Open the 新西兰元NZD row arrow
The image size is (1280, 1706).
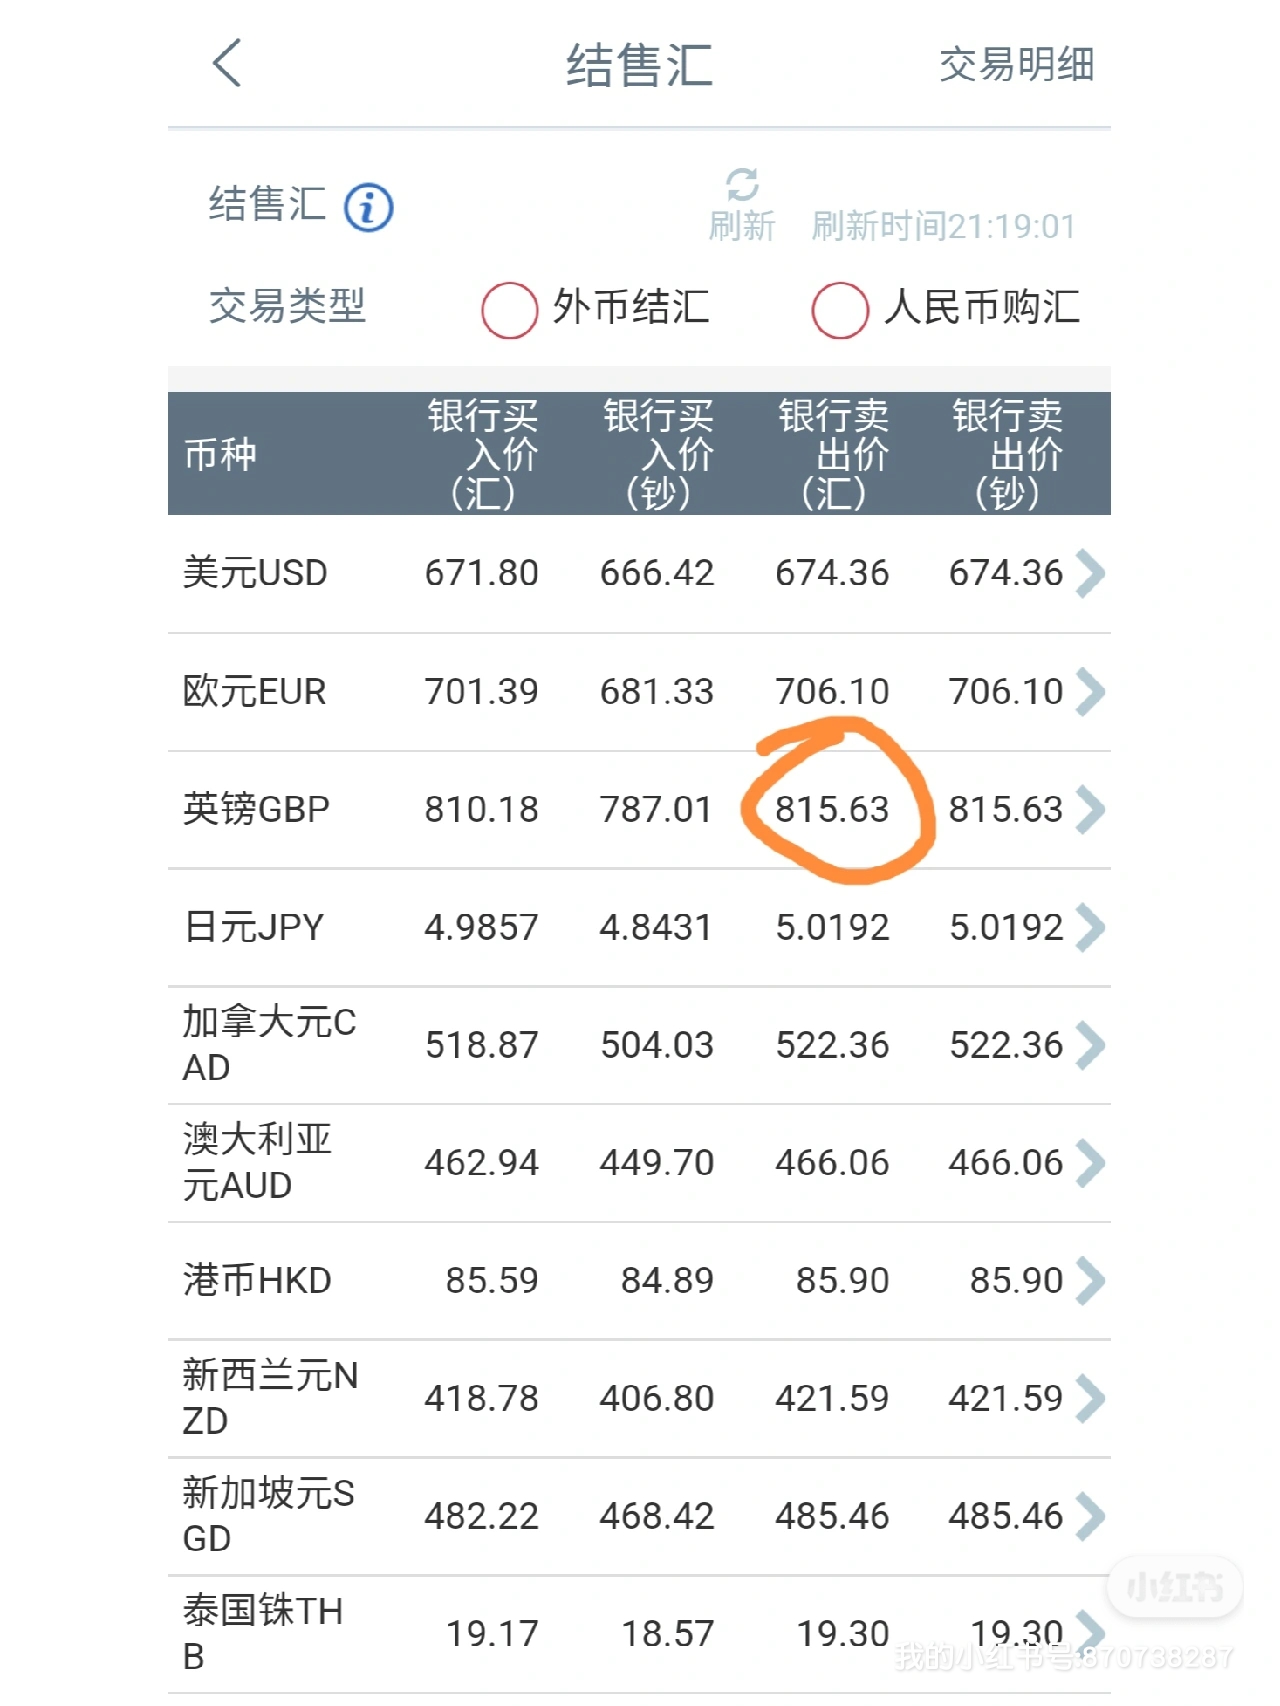pos(1090,1398)
